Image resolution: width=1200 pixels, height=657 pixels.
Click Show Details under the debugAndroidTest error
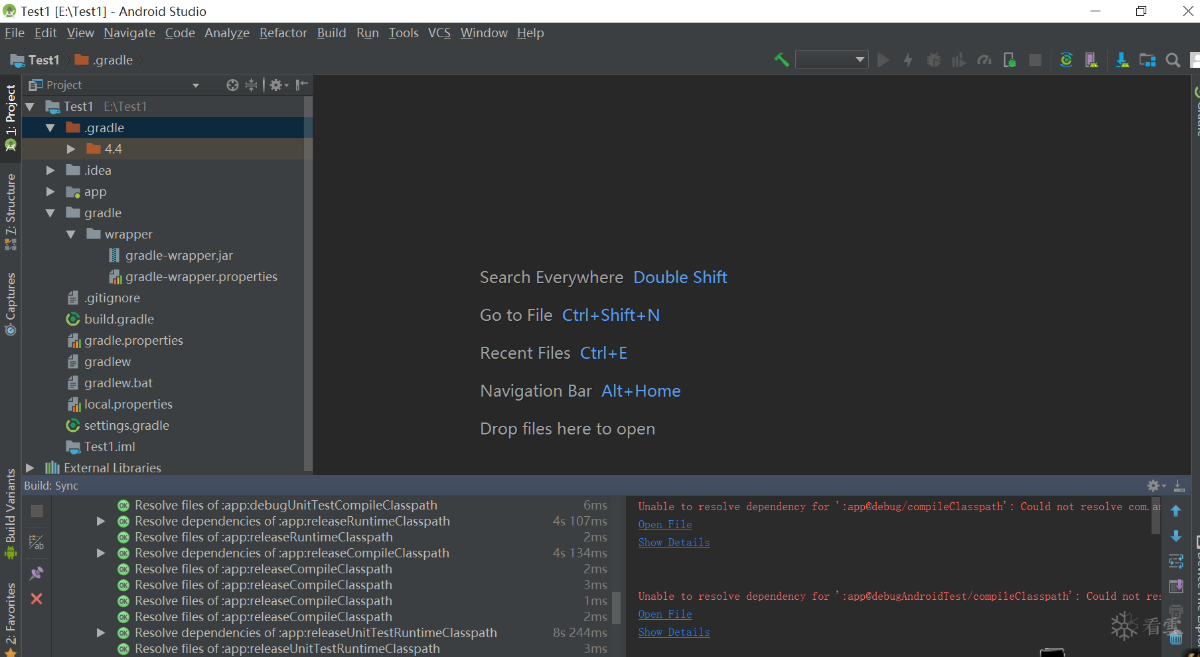674,632
